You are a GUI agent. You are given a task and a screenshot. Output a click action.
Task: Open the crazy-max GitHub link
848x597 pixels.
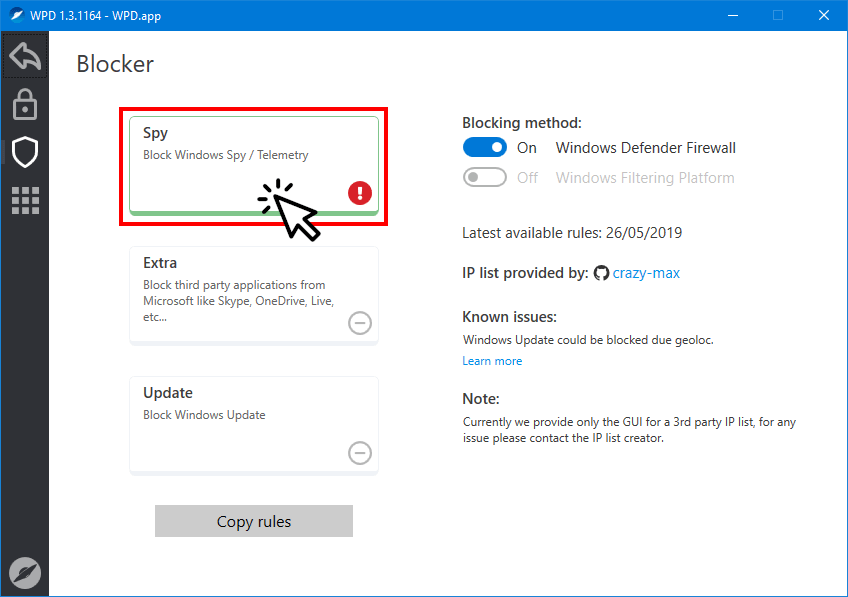click(x=646, y=273)
